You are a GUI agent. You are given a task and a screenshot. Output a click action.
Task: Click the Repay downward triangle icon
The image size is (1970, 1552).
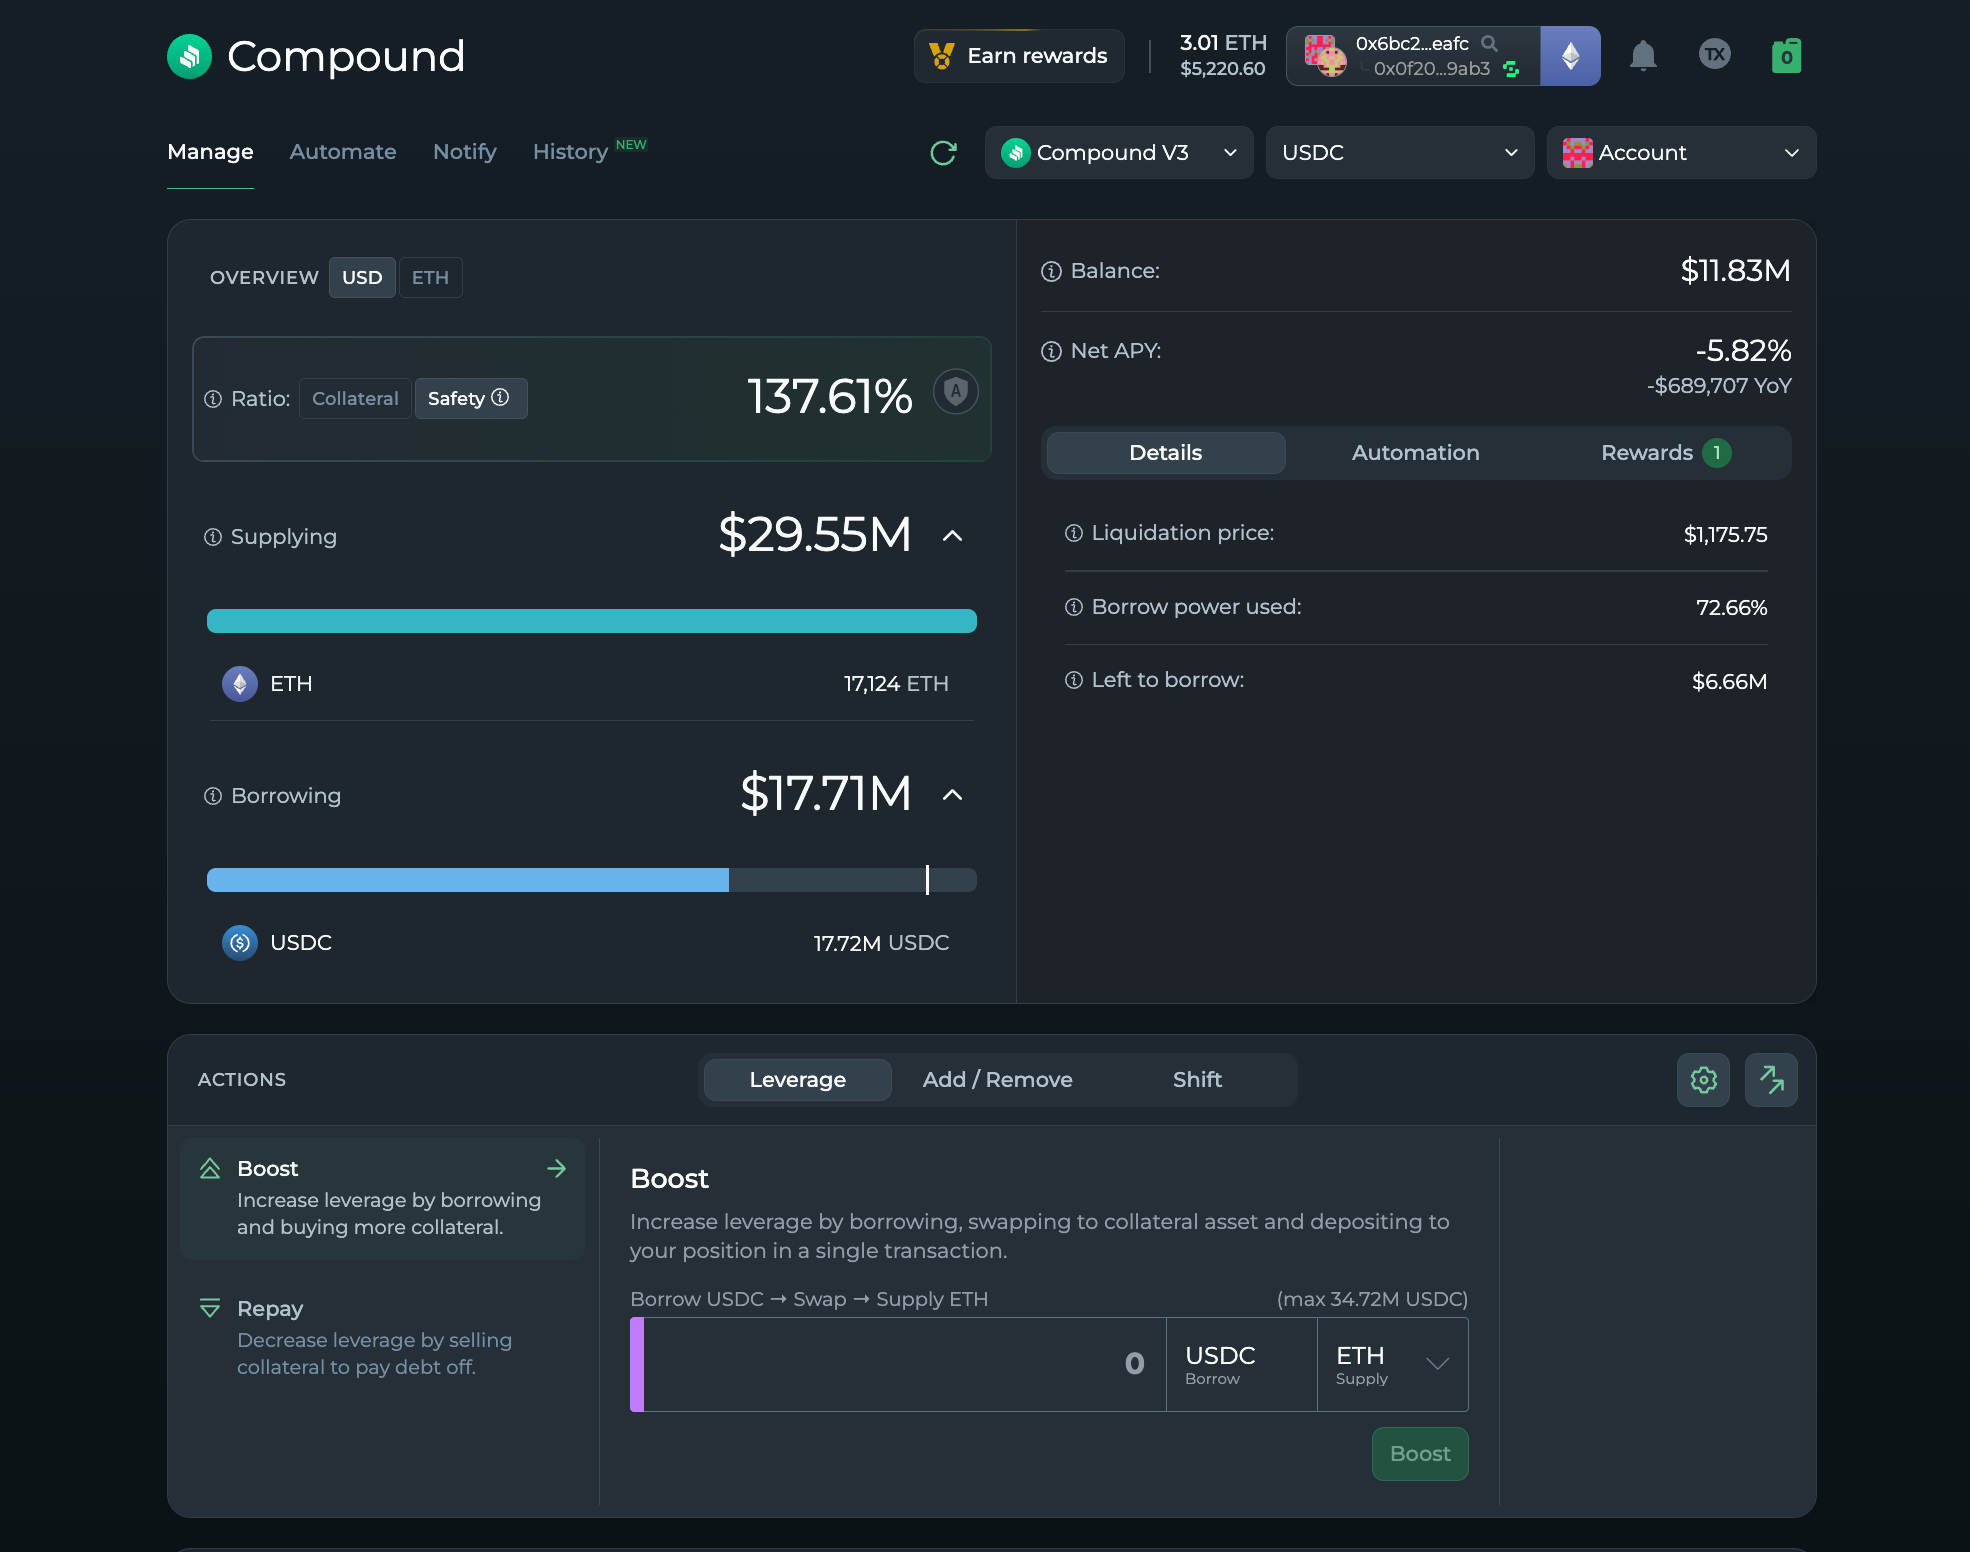[x=210, y=1308]
